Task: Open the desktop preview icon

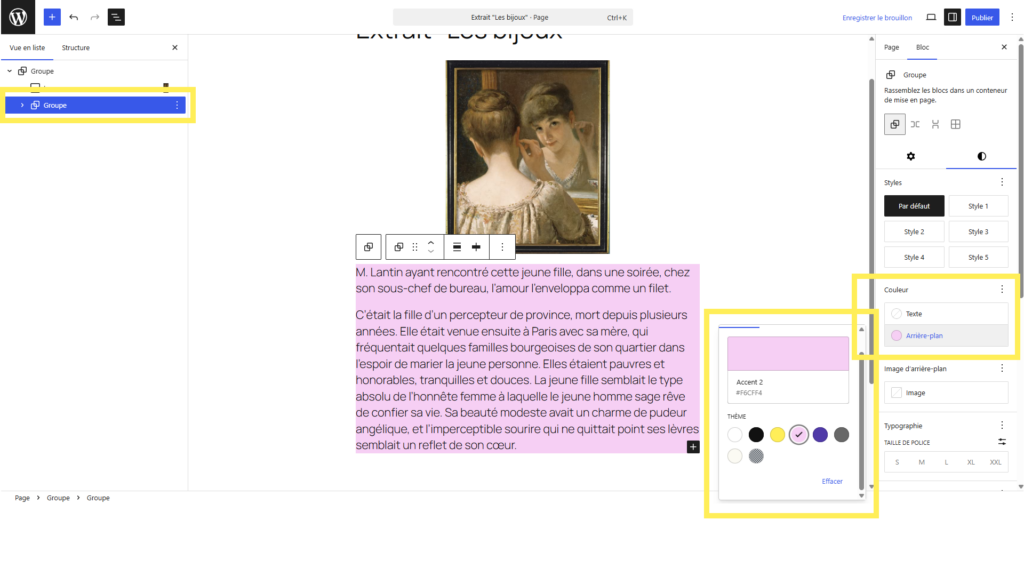Action: [x=931, y=17]
